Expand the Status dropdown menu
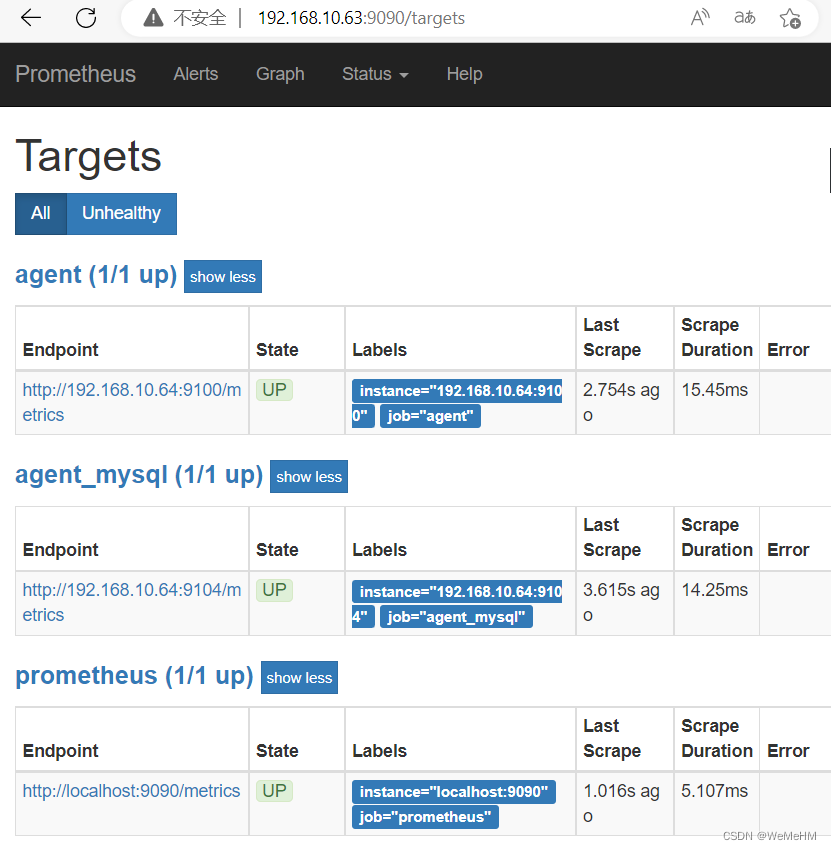Image resolution: width=831 pixels, height=850 pixels. point(375,74)
